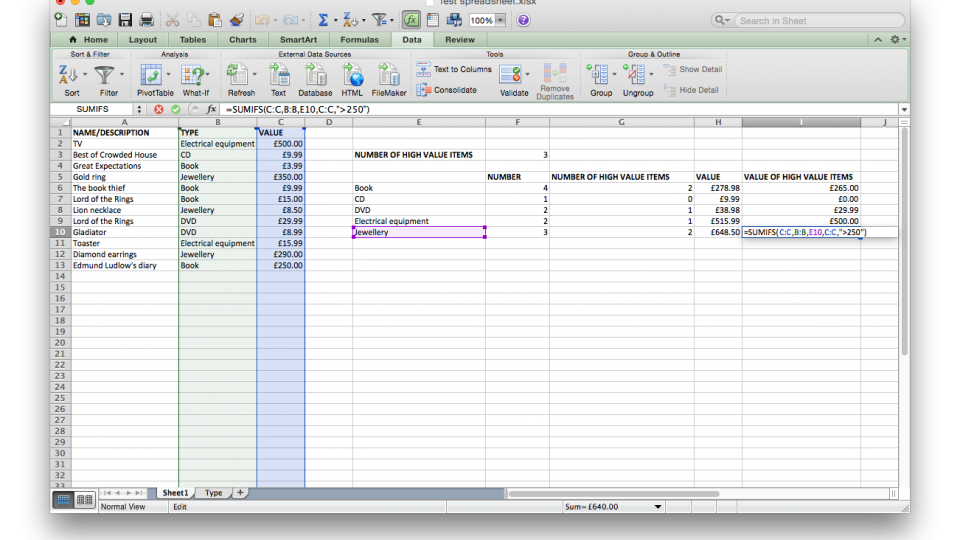Expand the PivotTable dropdown arrow

[168, 75]
